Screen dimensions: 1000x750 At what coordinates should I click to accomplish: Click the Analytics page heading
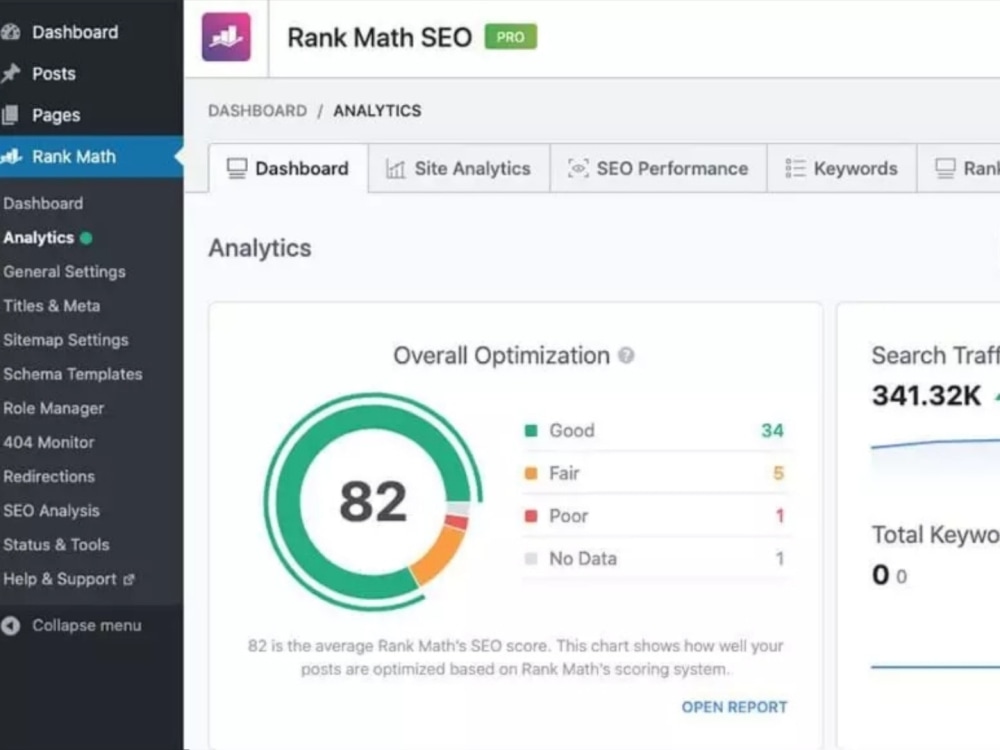click(x=260, y=248)
